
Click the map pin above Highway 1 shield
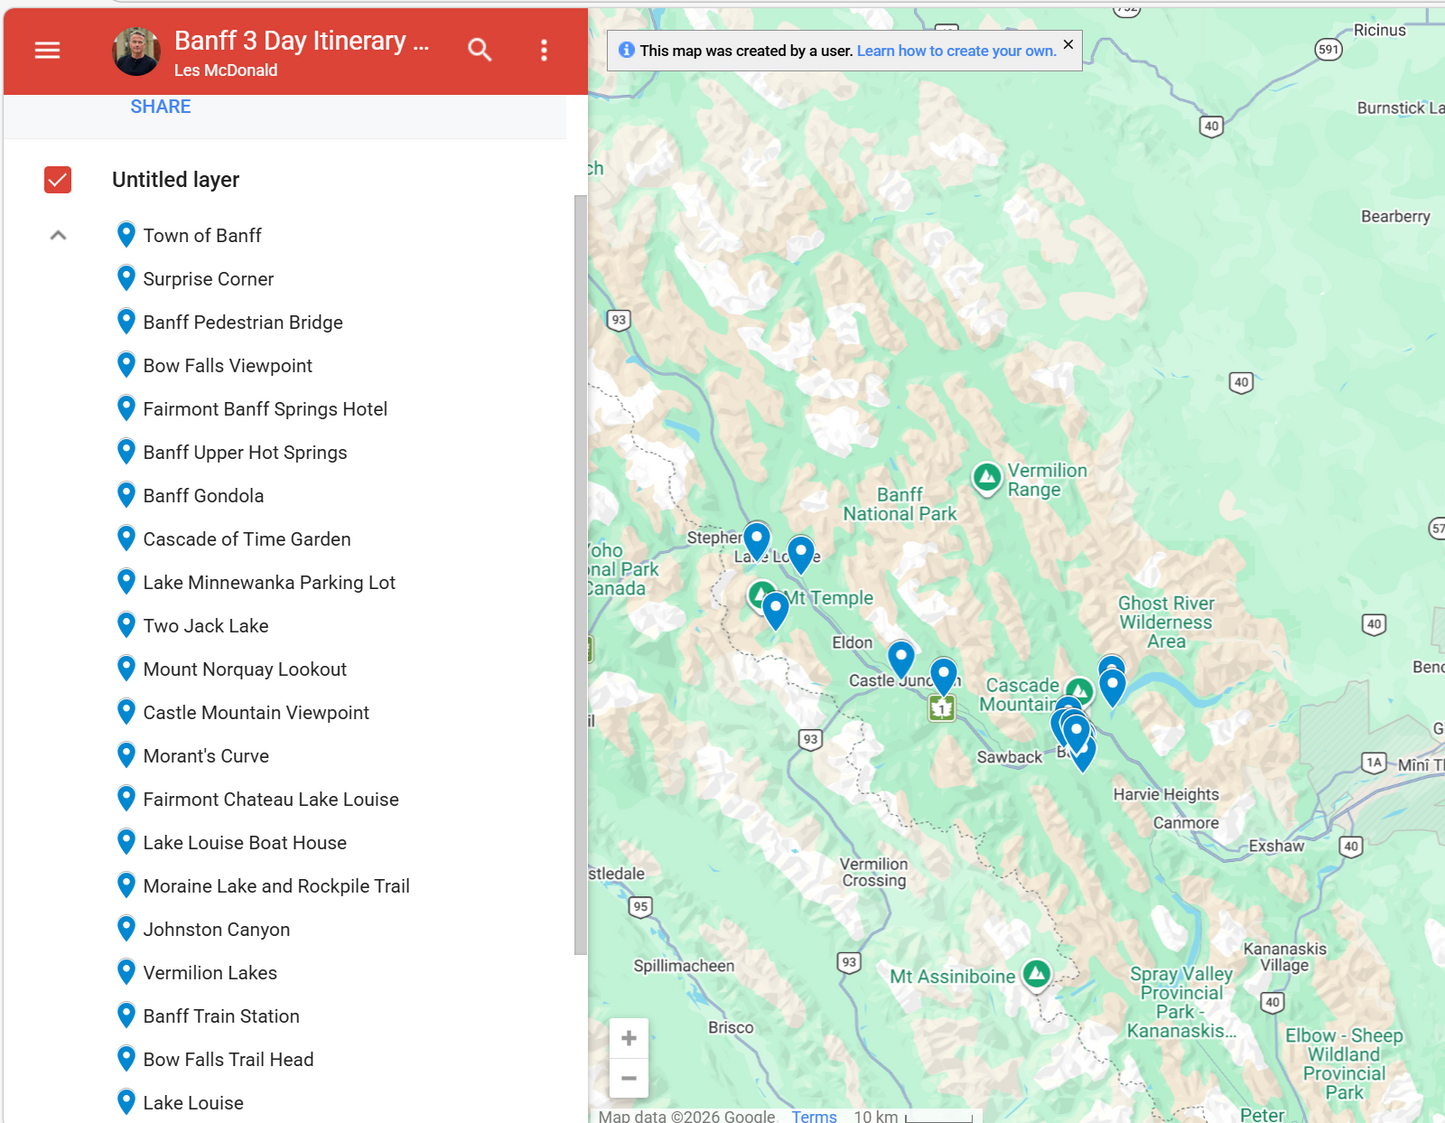coord(943,677)
